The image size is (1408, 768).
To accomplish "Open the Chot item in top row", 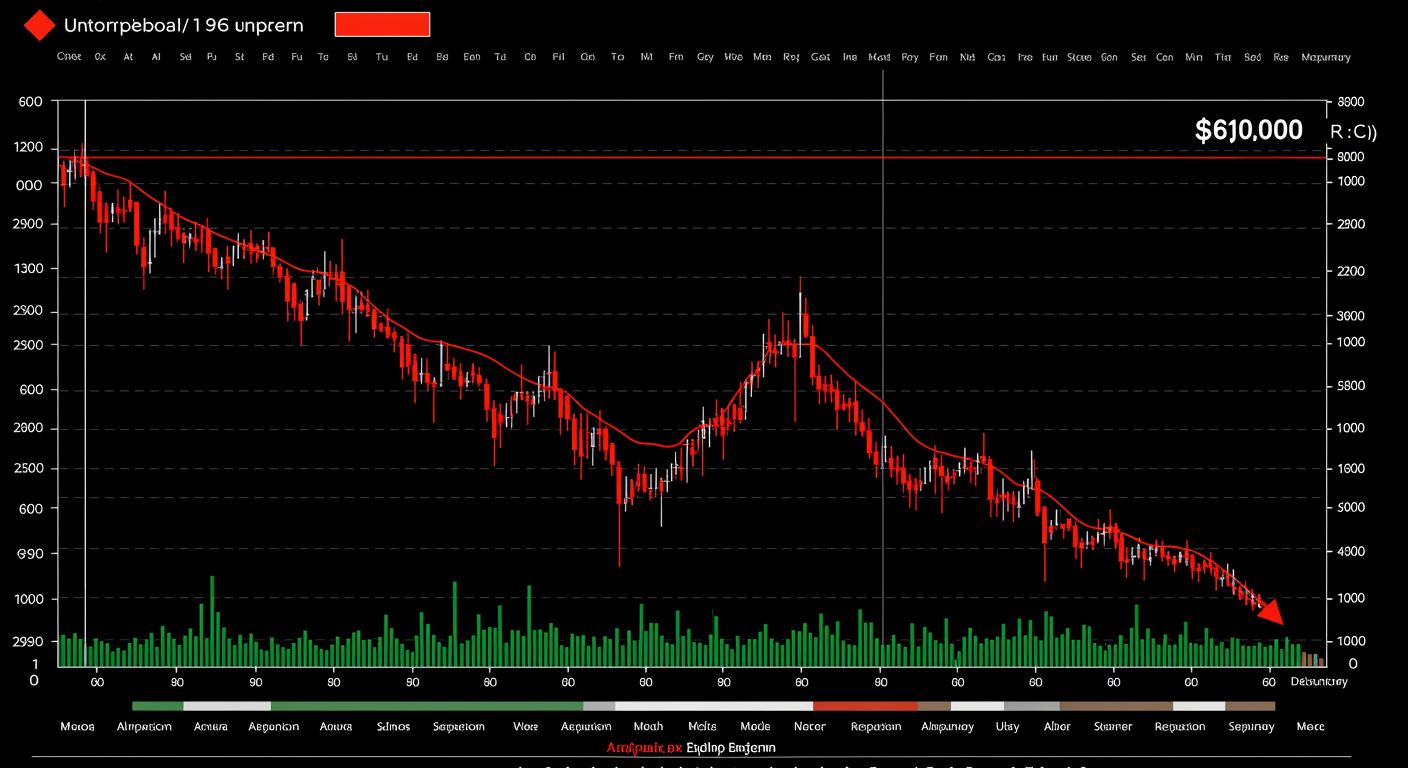I will [x=69, y=58].
